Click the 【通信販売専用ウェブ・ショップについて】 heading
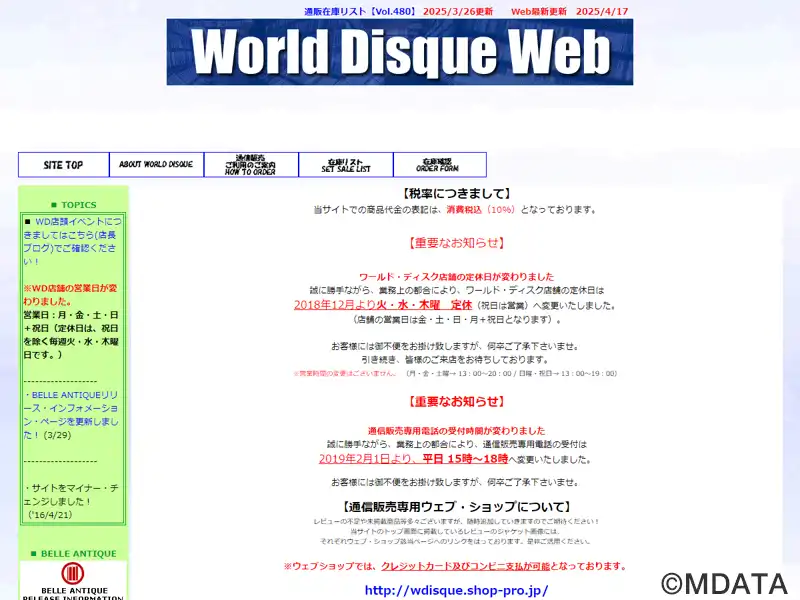This screenshot has height=600, width=800. pyautogui.click(x=457, y=507)
